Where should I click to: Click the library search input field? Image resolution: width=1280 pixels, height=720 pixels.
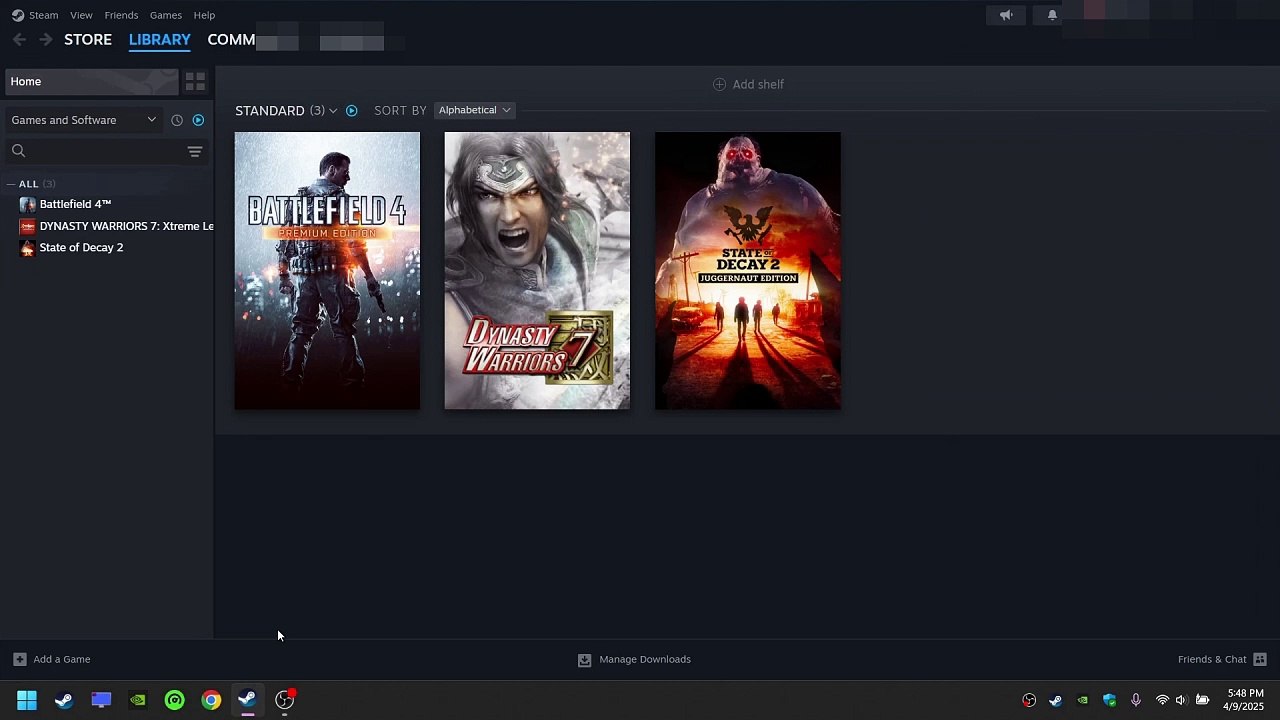(106, 151)
